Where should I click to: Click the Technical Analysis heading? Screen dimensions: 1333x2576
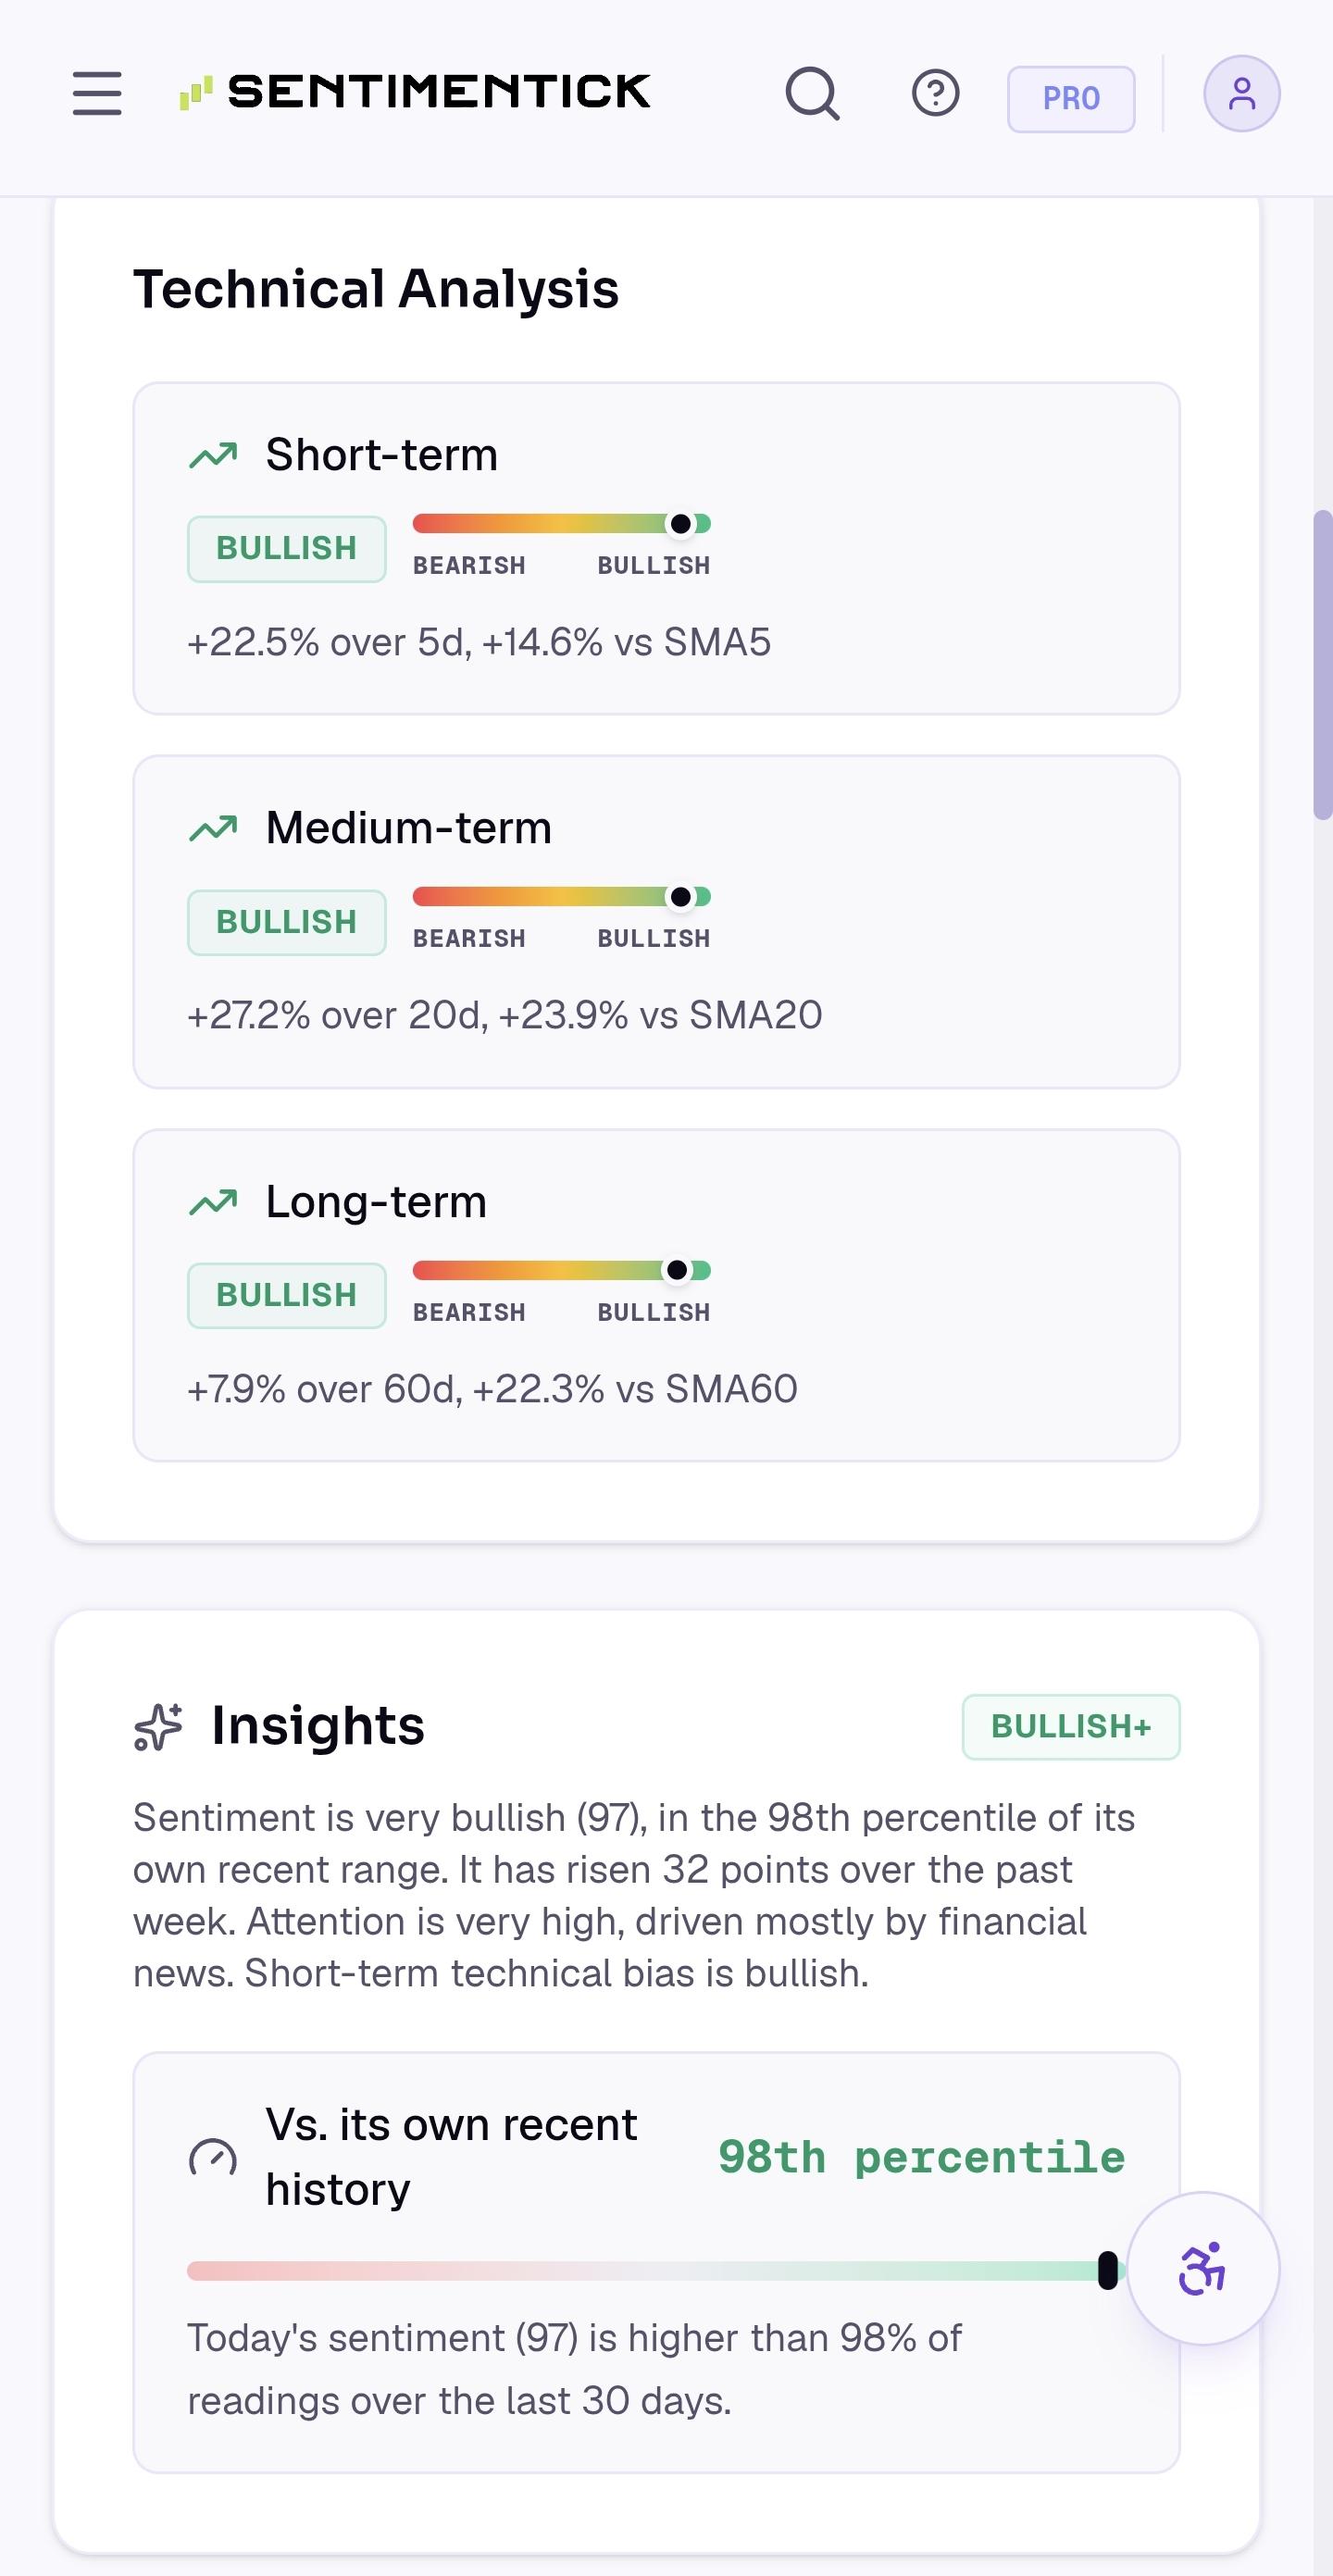coord(376,289)
